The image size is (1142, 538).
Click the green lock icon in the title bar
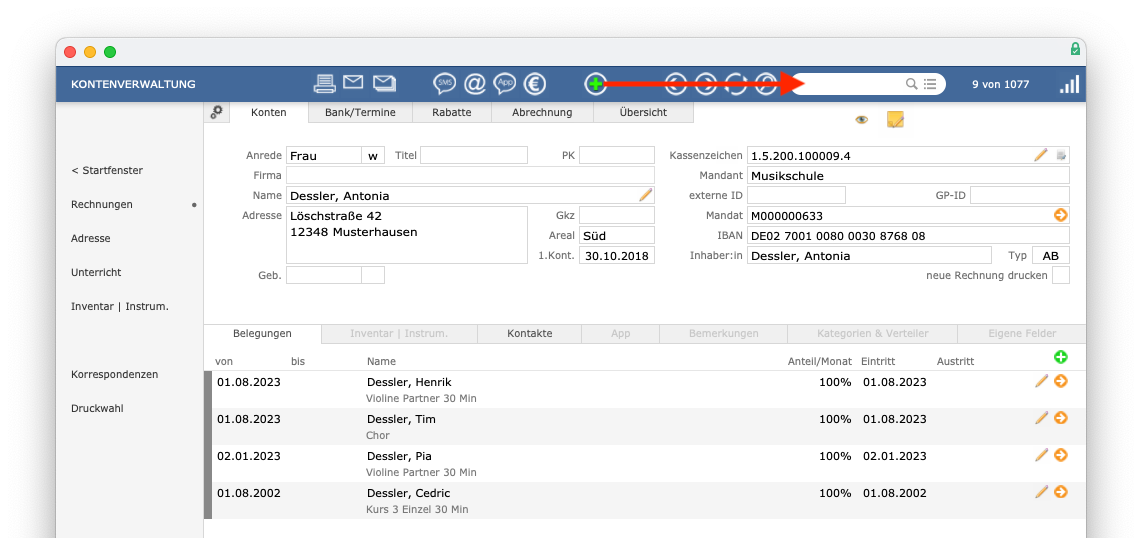pyautogui.click(x=1075, y=49)
